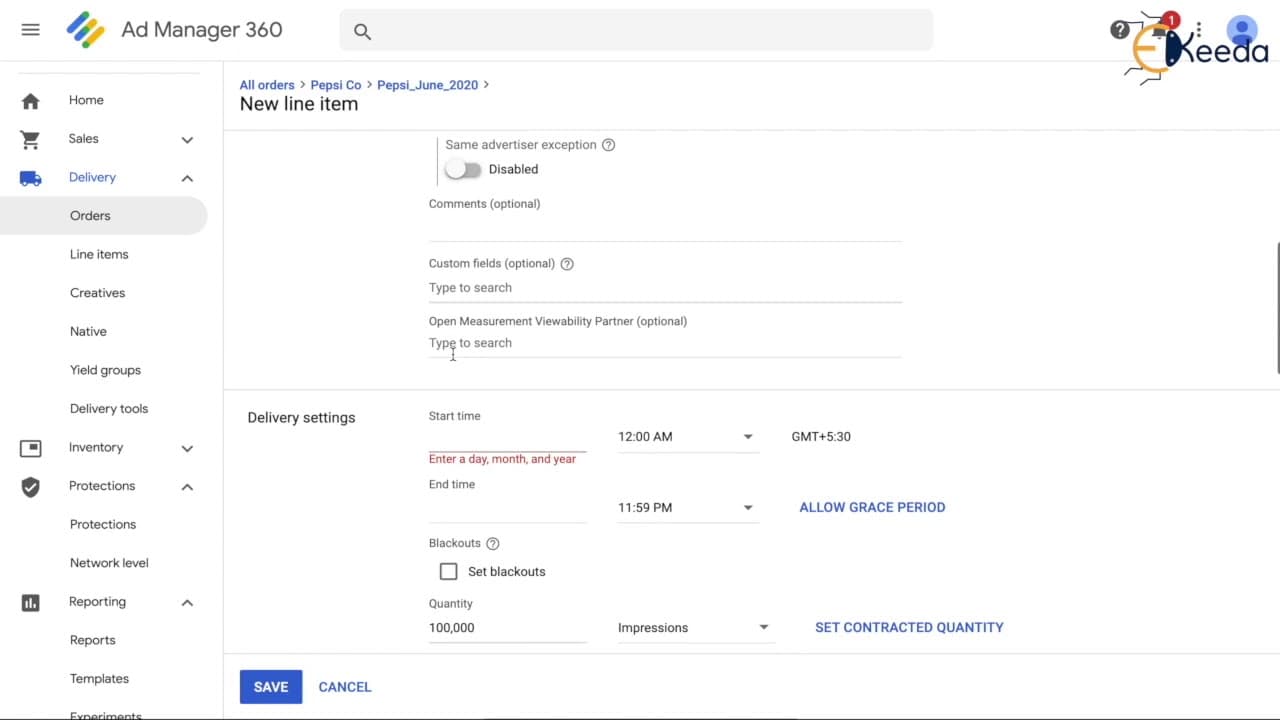This screenshot has width=1280, height=720.
Task: Click the Sales shopping cart icon
Action: click(x=30, y=139)
